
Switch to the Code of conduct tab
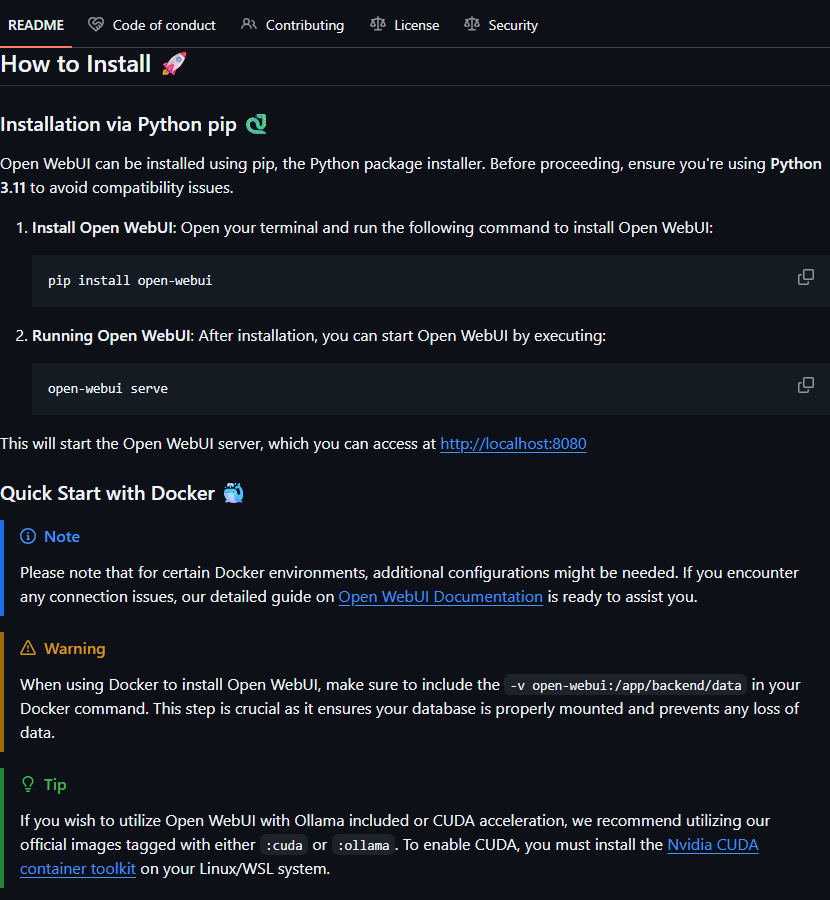(x=164, y=25)
